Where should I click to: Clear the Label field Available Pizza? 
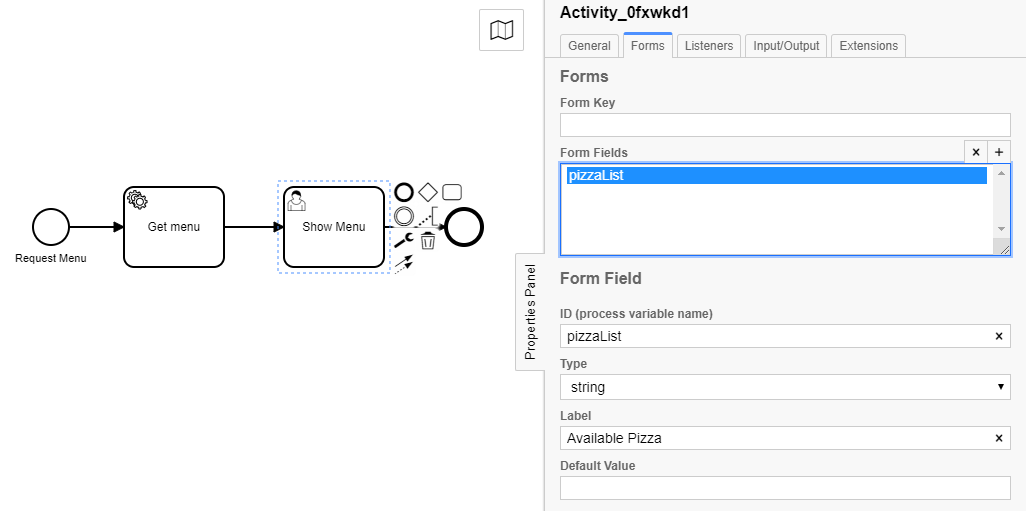pos(998,438)
